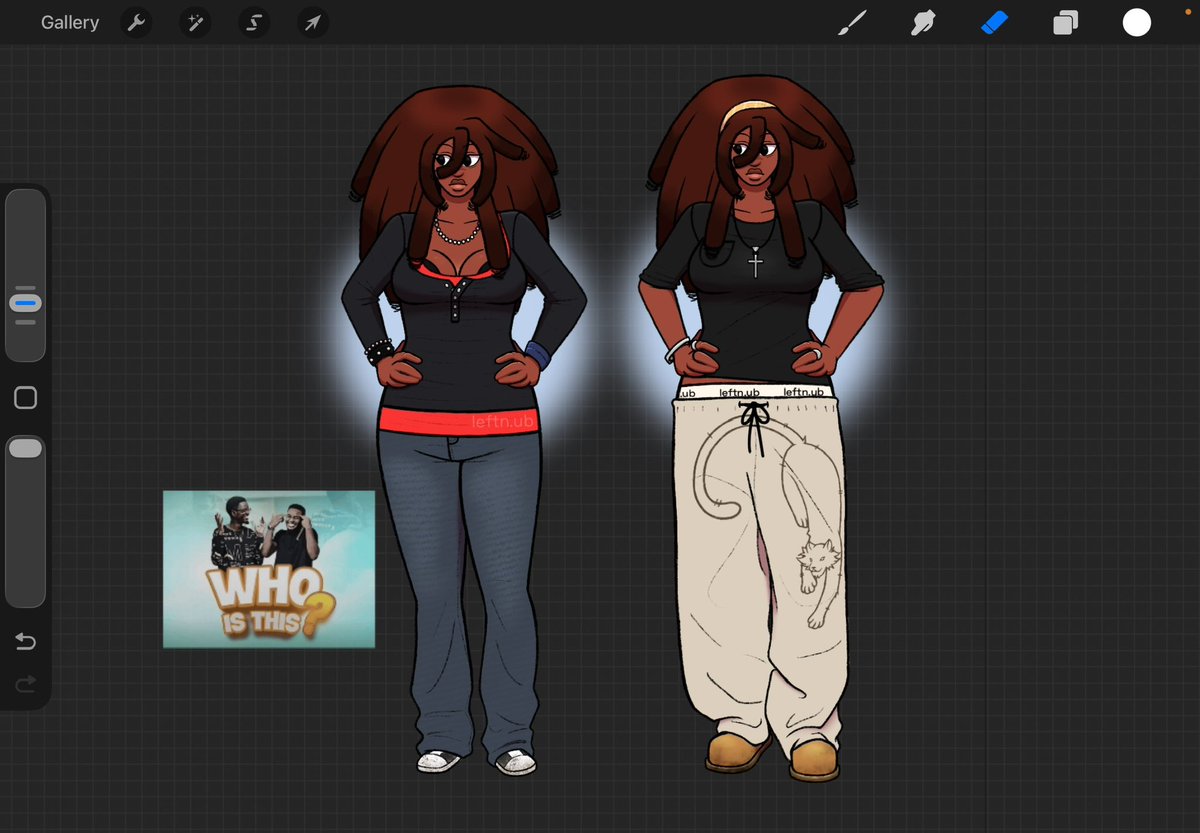Open the Gallery view
This screenshot has height=833, width=1200.
(x=70, y=22)
